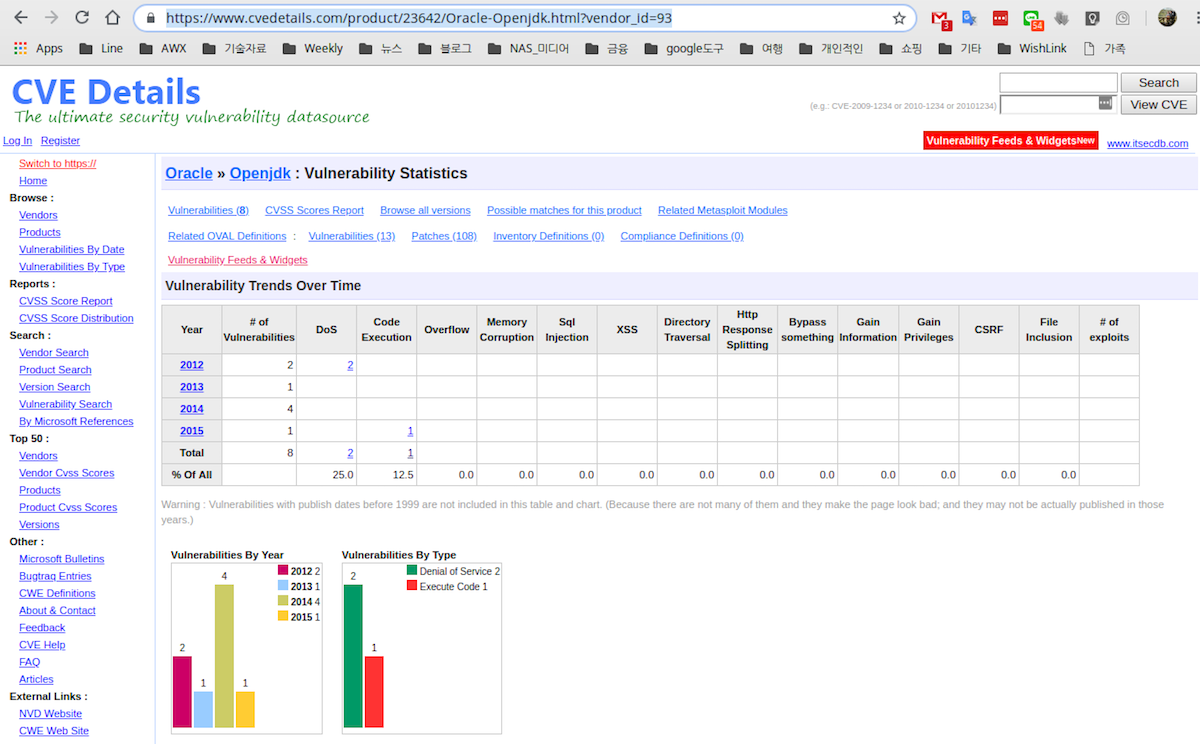Open NVD Website external link
1200x744 pixels.
pyautogui.click(x=50, y=714)
